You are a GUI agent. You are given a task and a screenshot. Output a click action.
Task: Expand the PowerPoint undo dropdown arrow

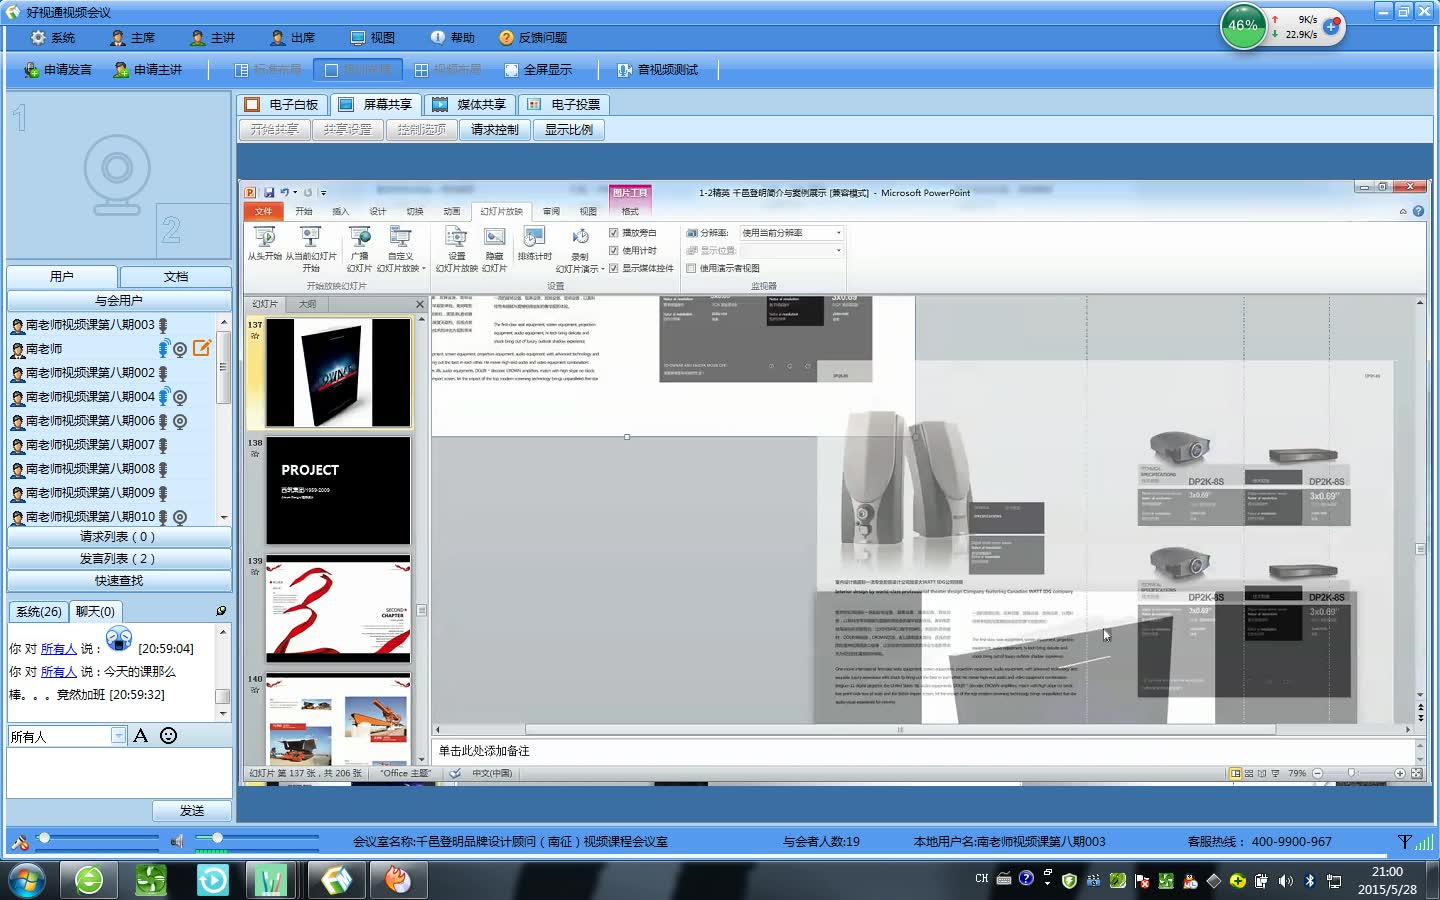click(296, 192)
